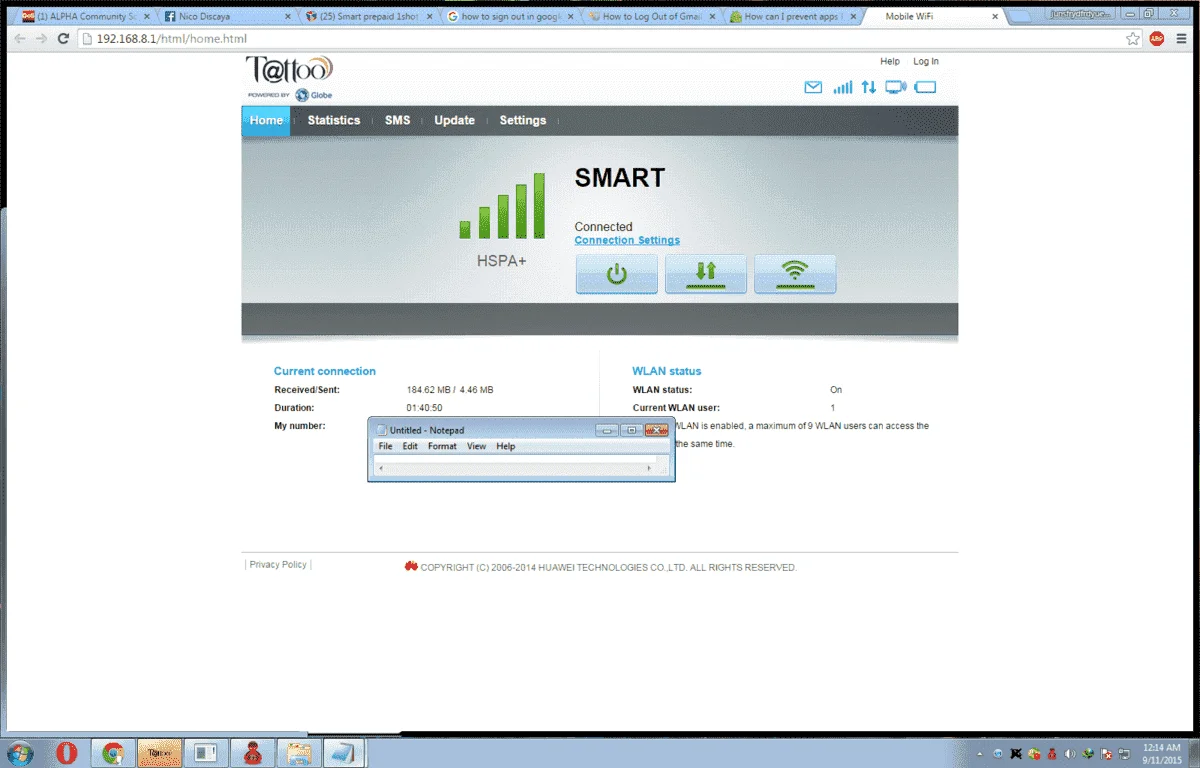Click Help link at top
1200x768 pixels.
click(890, 61)
